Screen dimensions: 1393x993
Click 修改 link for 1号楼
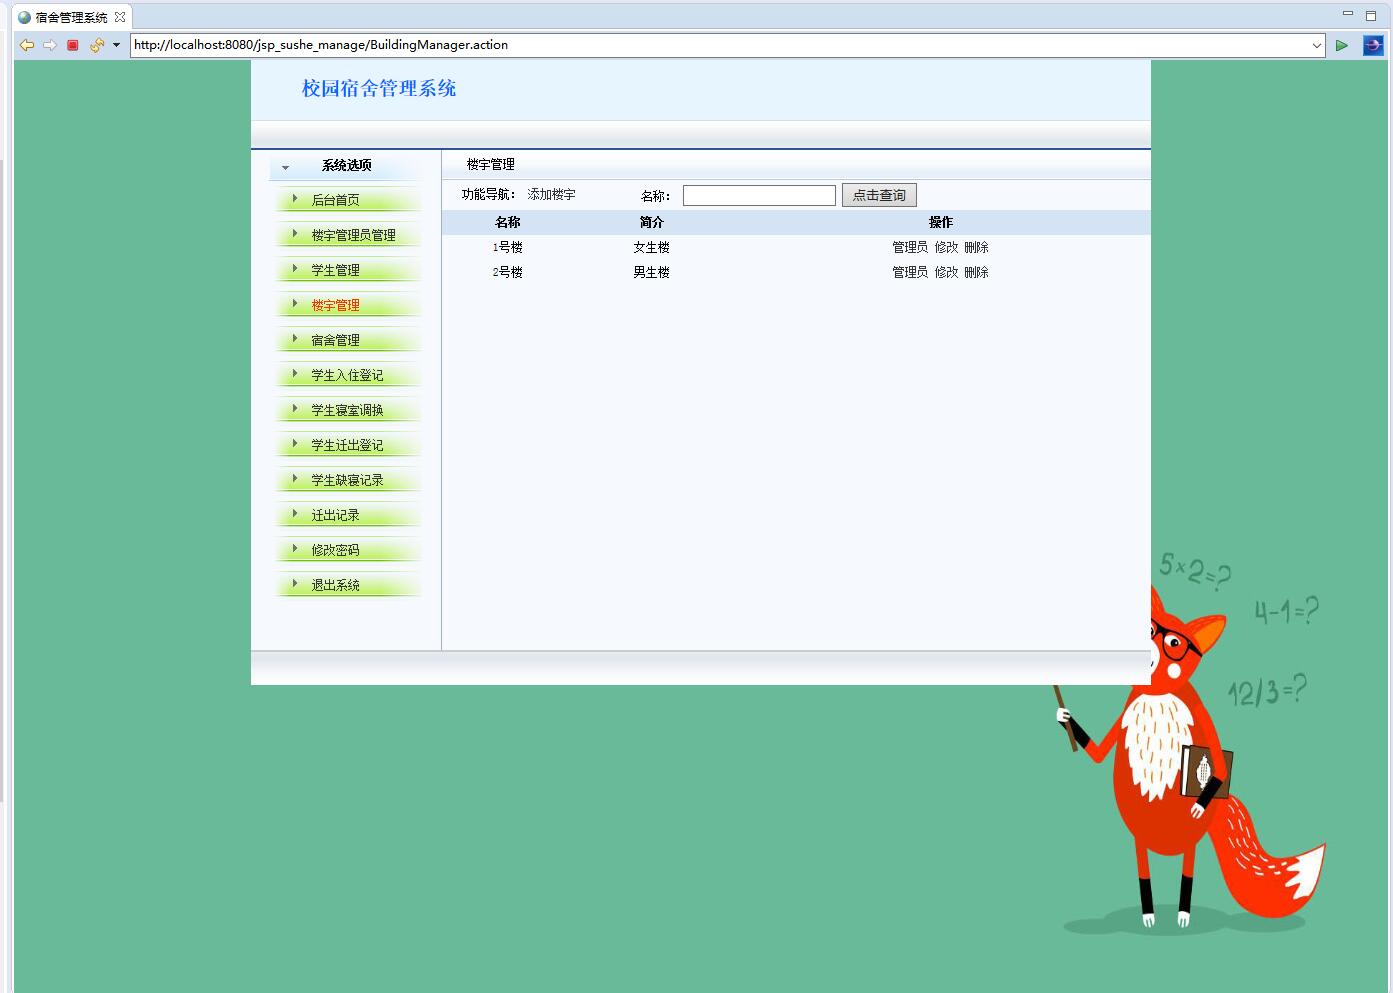(946, 247)
